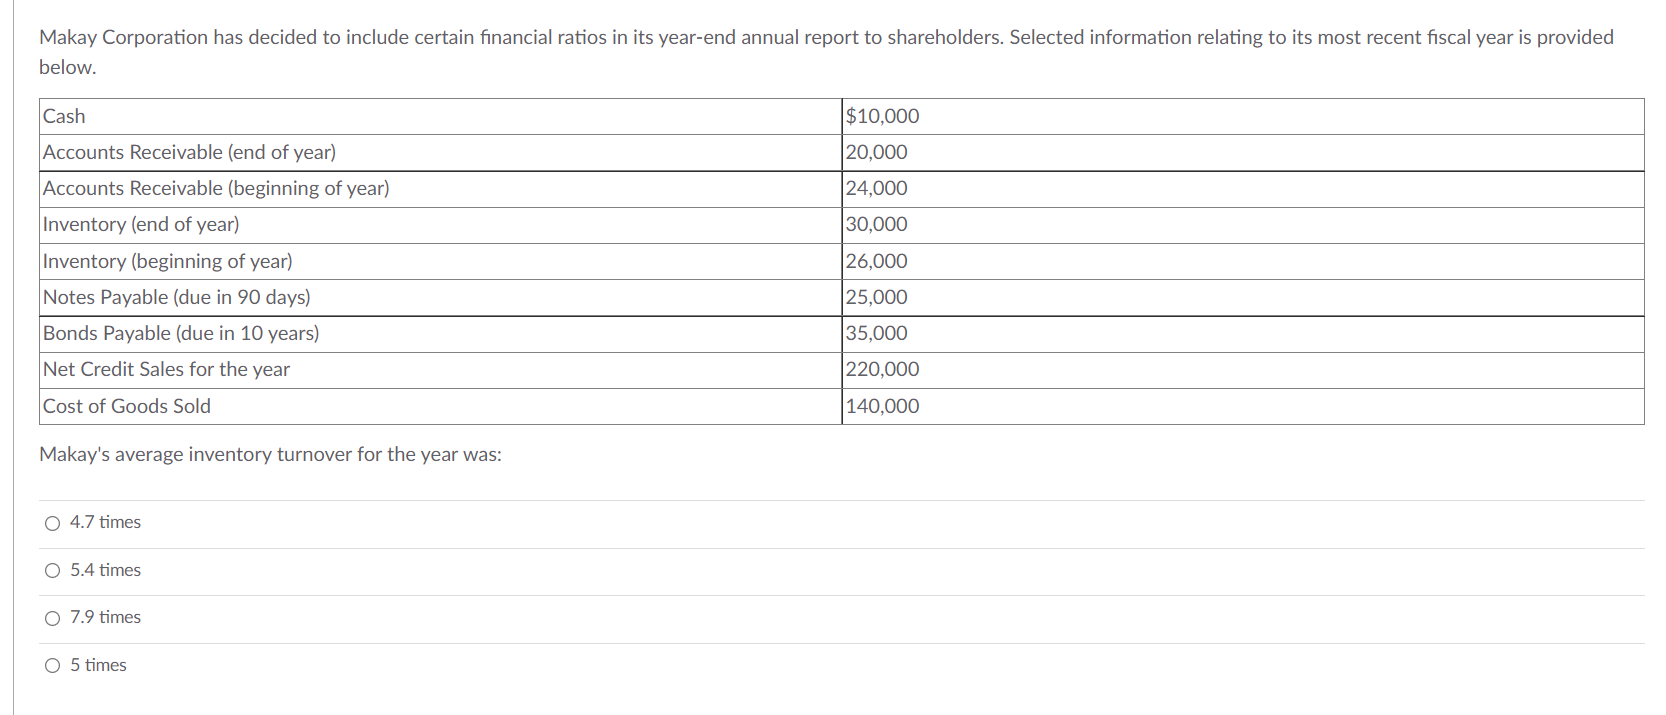Click the 26,000 beginning inventory value
The height and width of the screenshot is (715, 1666).
876,261
